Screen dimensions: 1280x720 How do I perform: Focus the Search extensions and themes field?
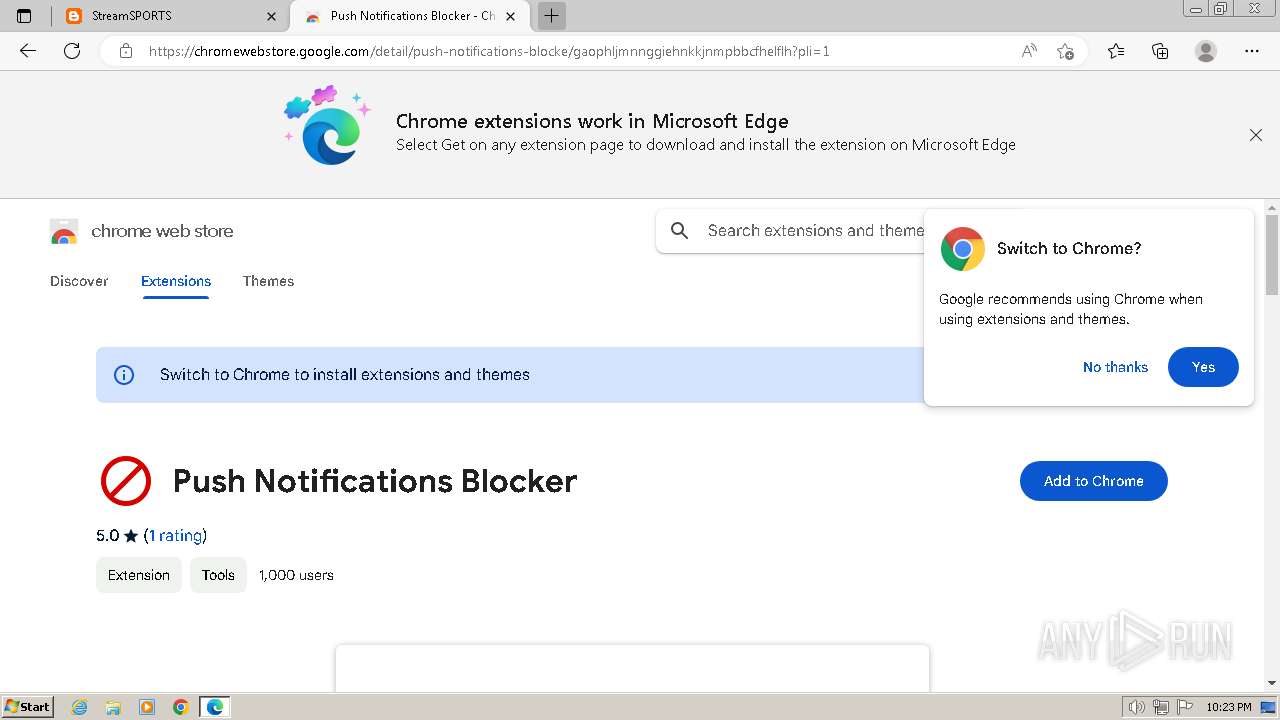pyautogui.click(x=815, y=231)
